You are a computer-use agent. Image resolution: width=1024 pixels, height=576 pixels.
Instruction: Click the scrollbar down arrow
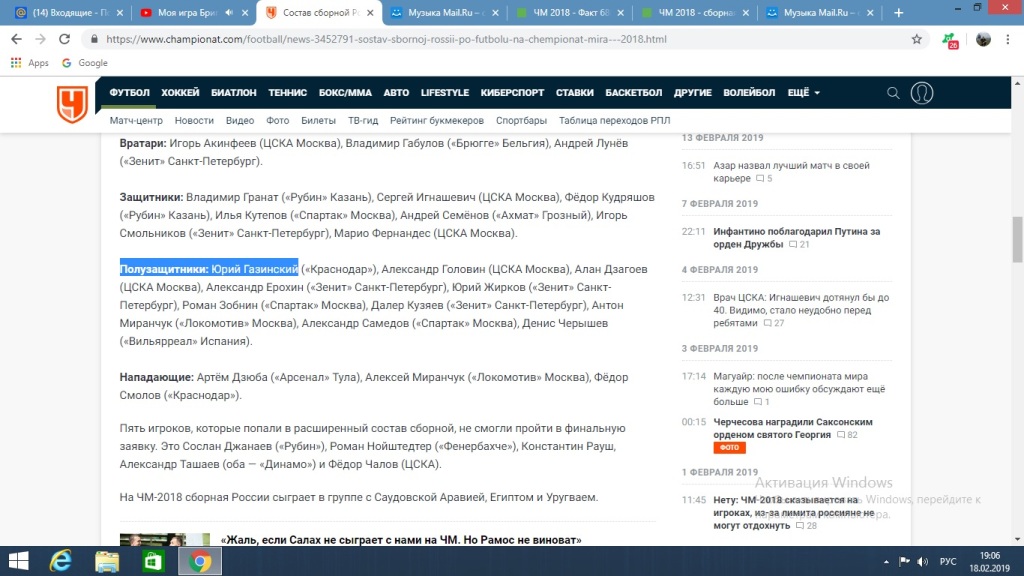point(1017,539)
